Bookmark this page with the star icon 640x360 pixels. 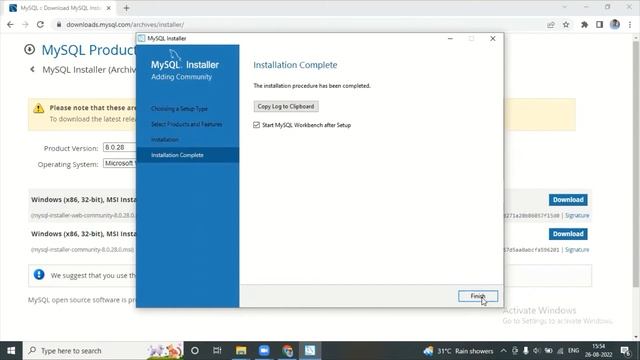tap(566, 24)
